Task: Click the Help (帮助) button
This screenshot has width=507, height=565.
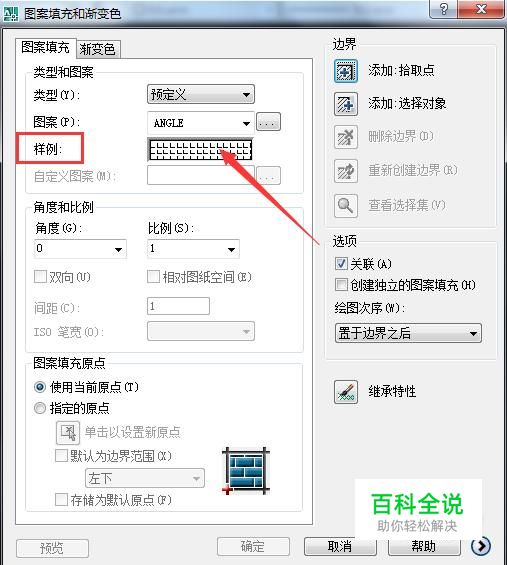Action: 424,547
